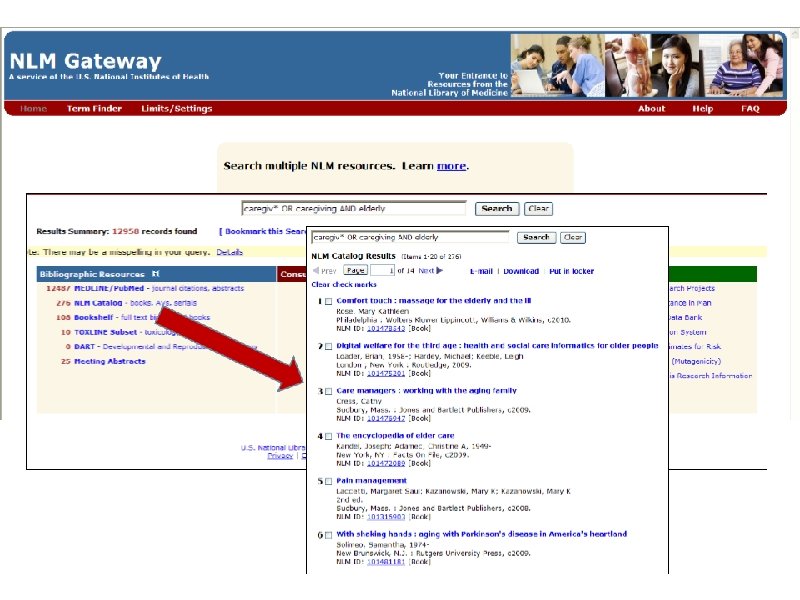
Task: Click the Page button in the catalog pager
Action: [356, 270]
